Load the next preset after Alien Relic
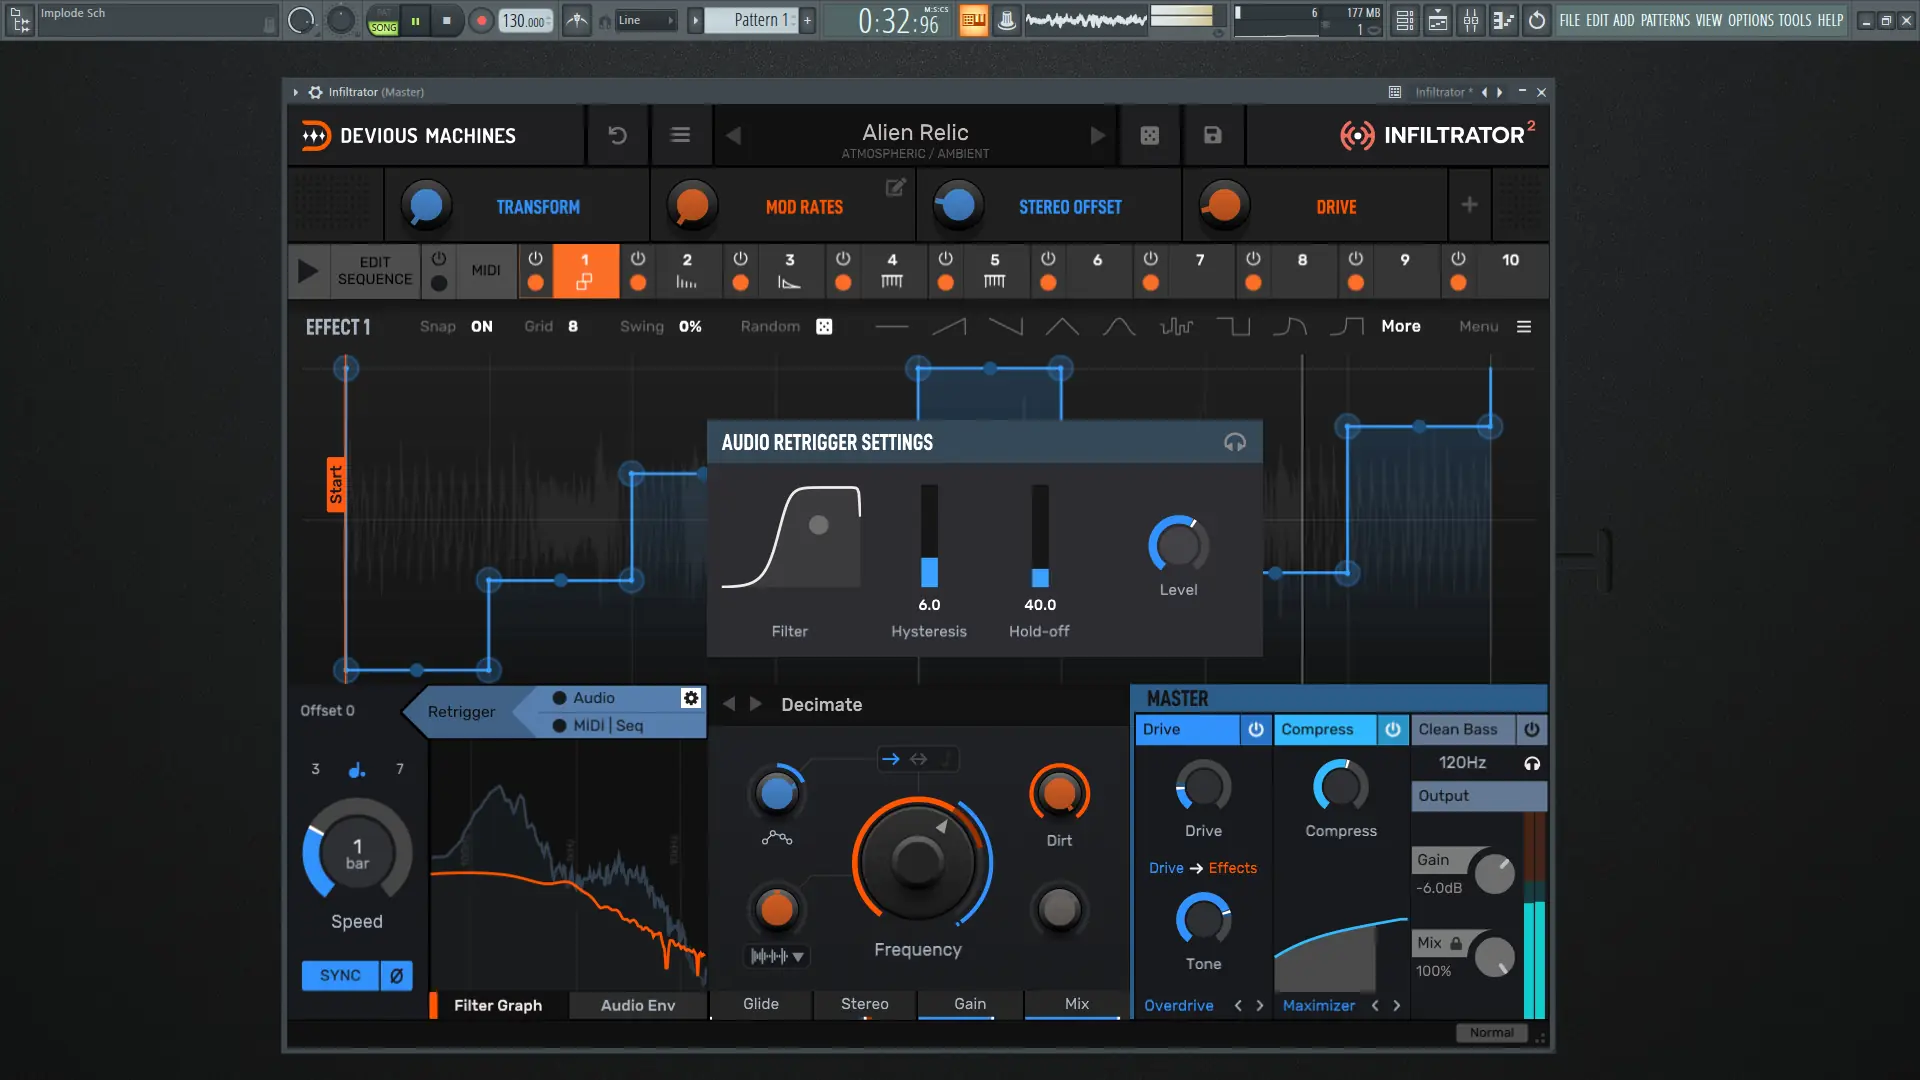 pyautogui.click(x=1098, y=135)
